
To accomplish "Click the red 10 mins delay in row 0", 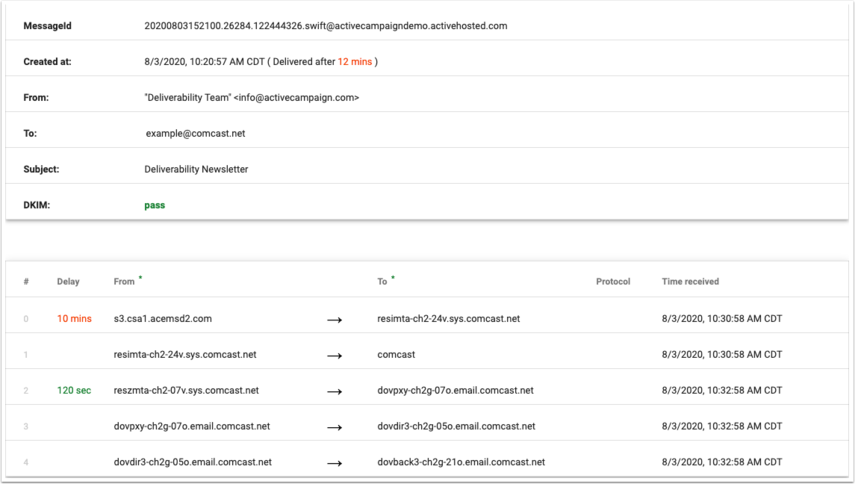I will click(74, 319).
